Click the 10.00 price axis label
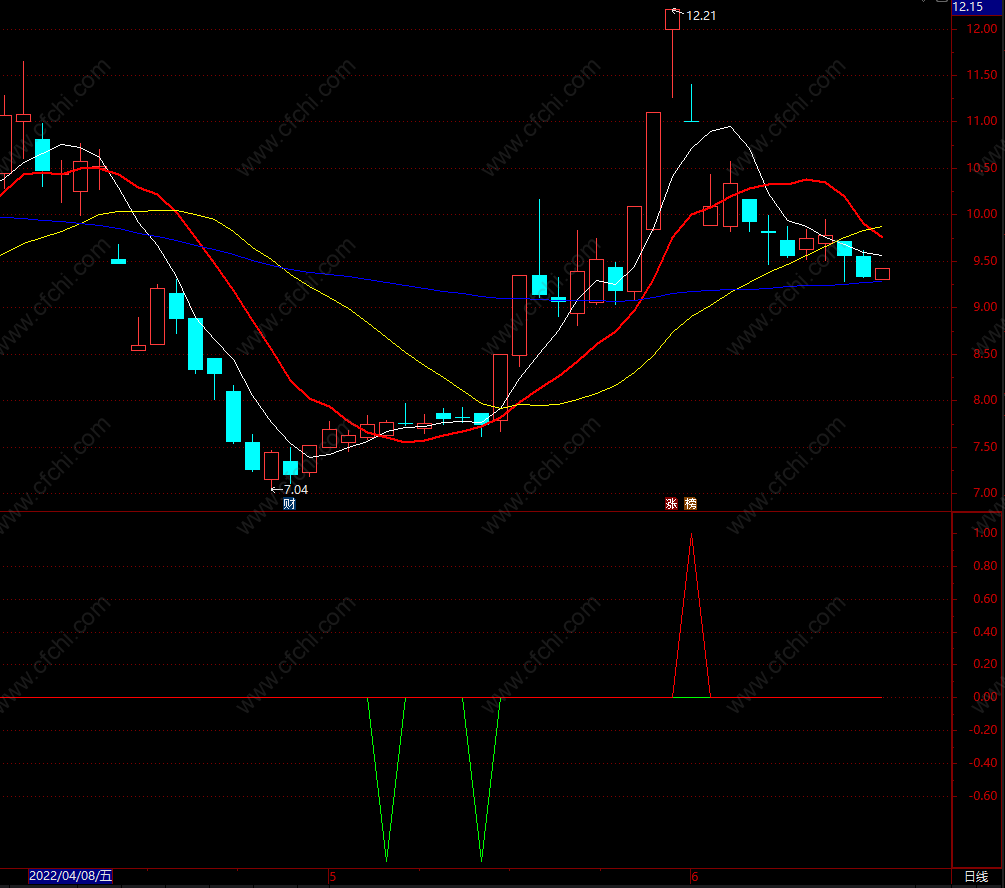 (x=982, y=214)
